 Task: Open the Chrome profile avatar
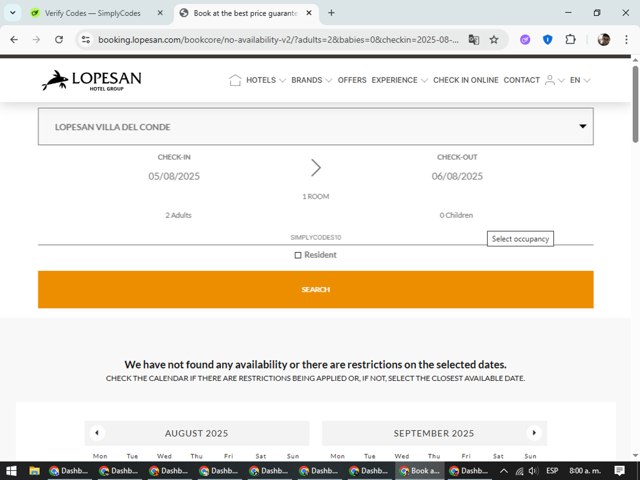[604, 40]
